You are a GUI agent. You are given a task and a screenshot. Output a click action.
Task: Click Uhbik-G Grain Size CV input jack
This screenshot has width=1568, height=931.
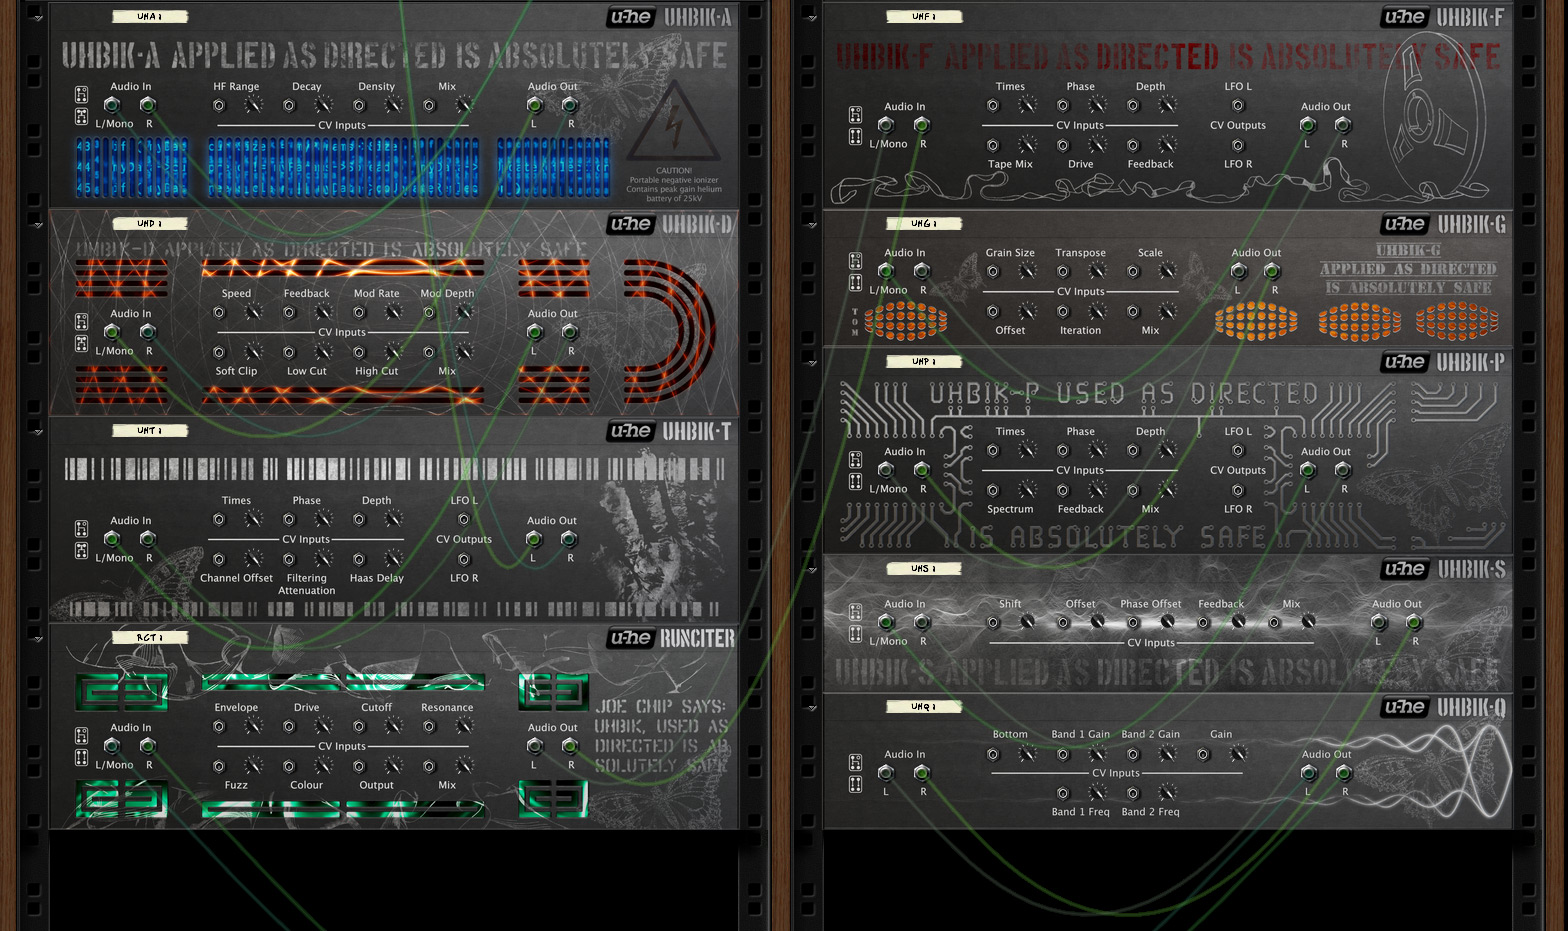coord(993,271)
